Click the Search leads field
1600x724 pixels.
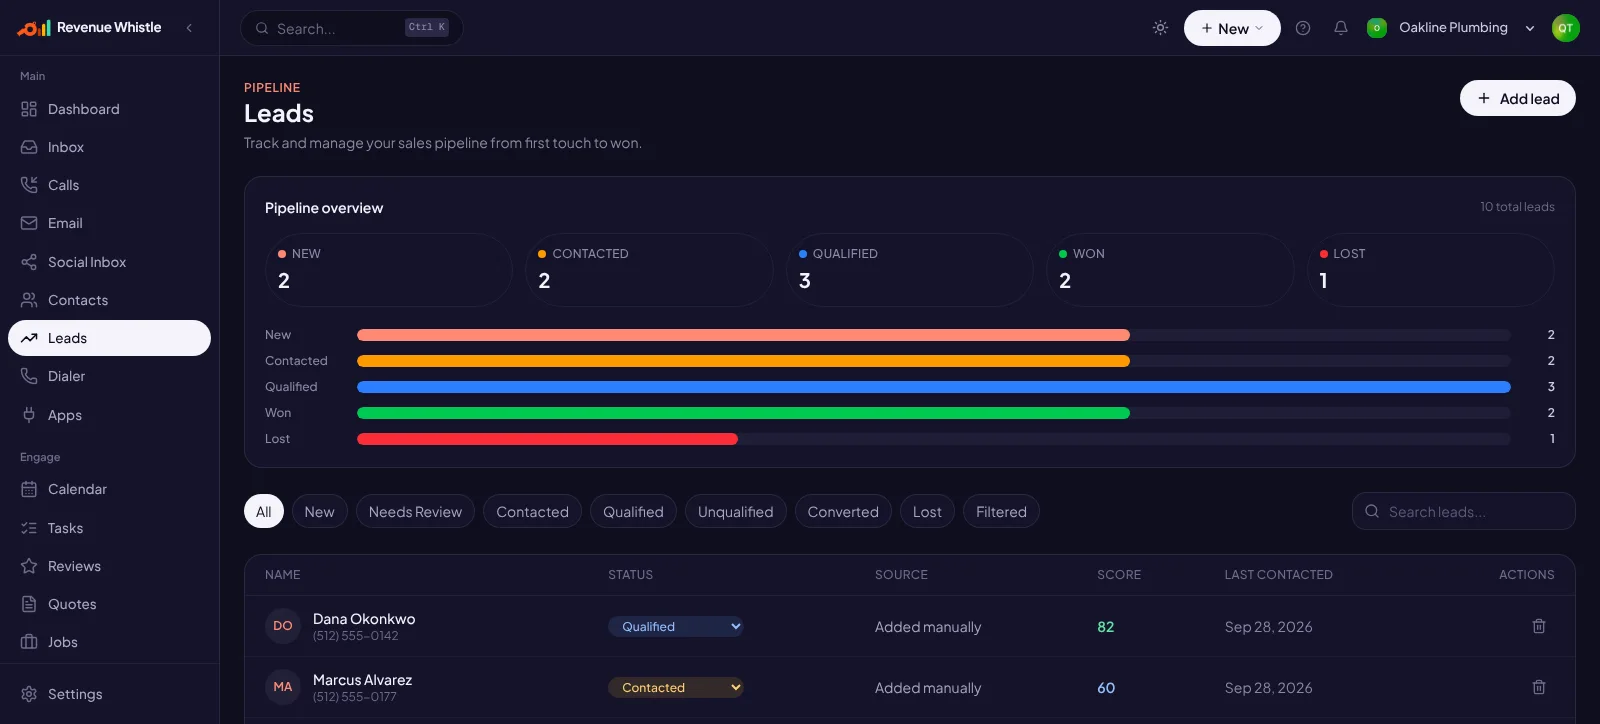coord(1463,511)
